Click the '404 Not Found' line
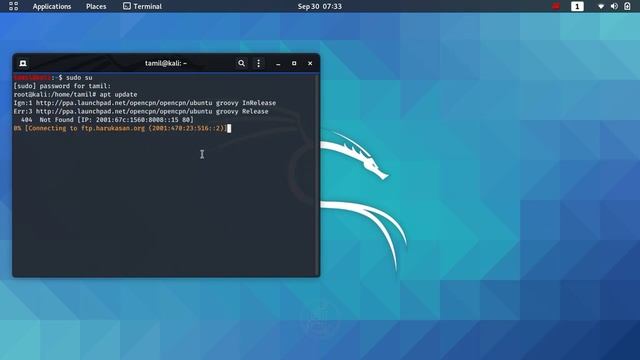Screen dimensions: 640x360 [107, 120]
